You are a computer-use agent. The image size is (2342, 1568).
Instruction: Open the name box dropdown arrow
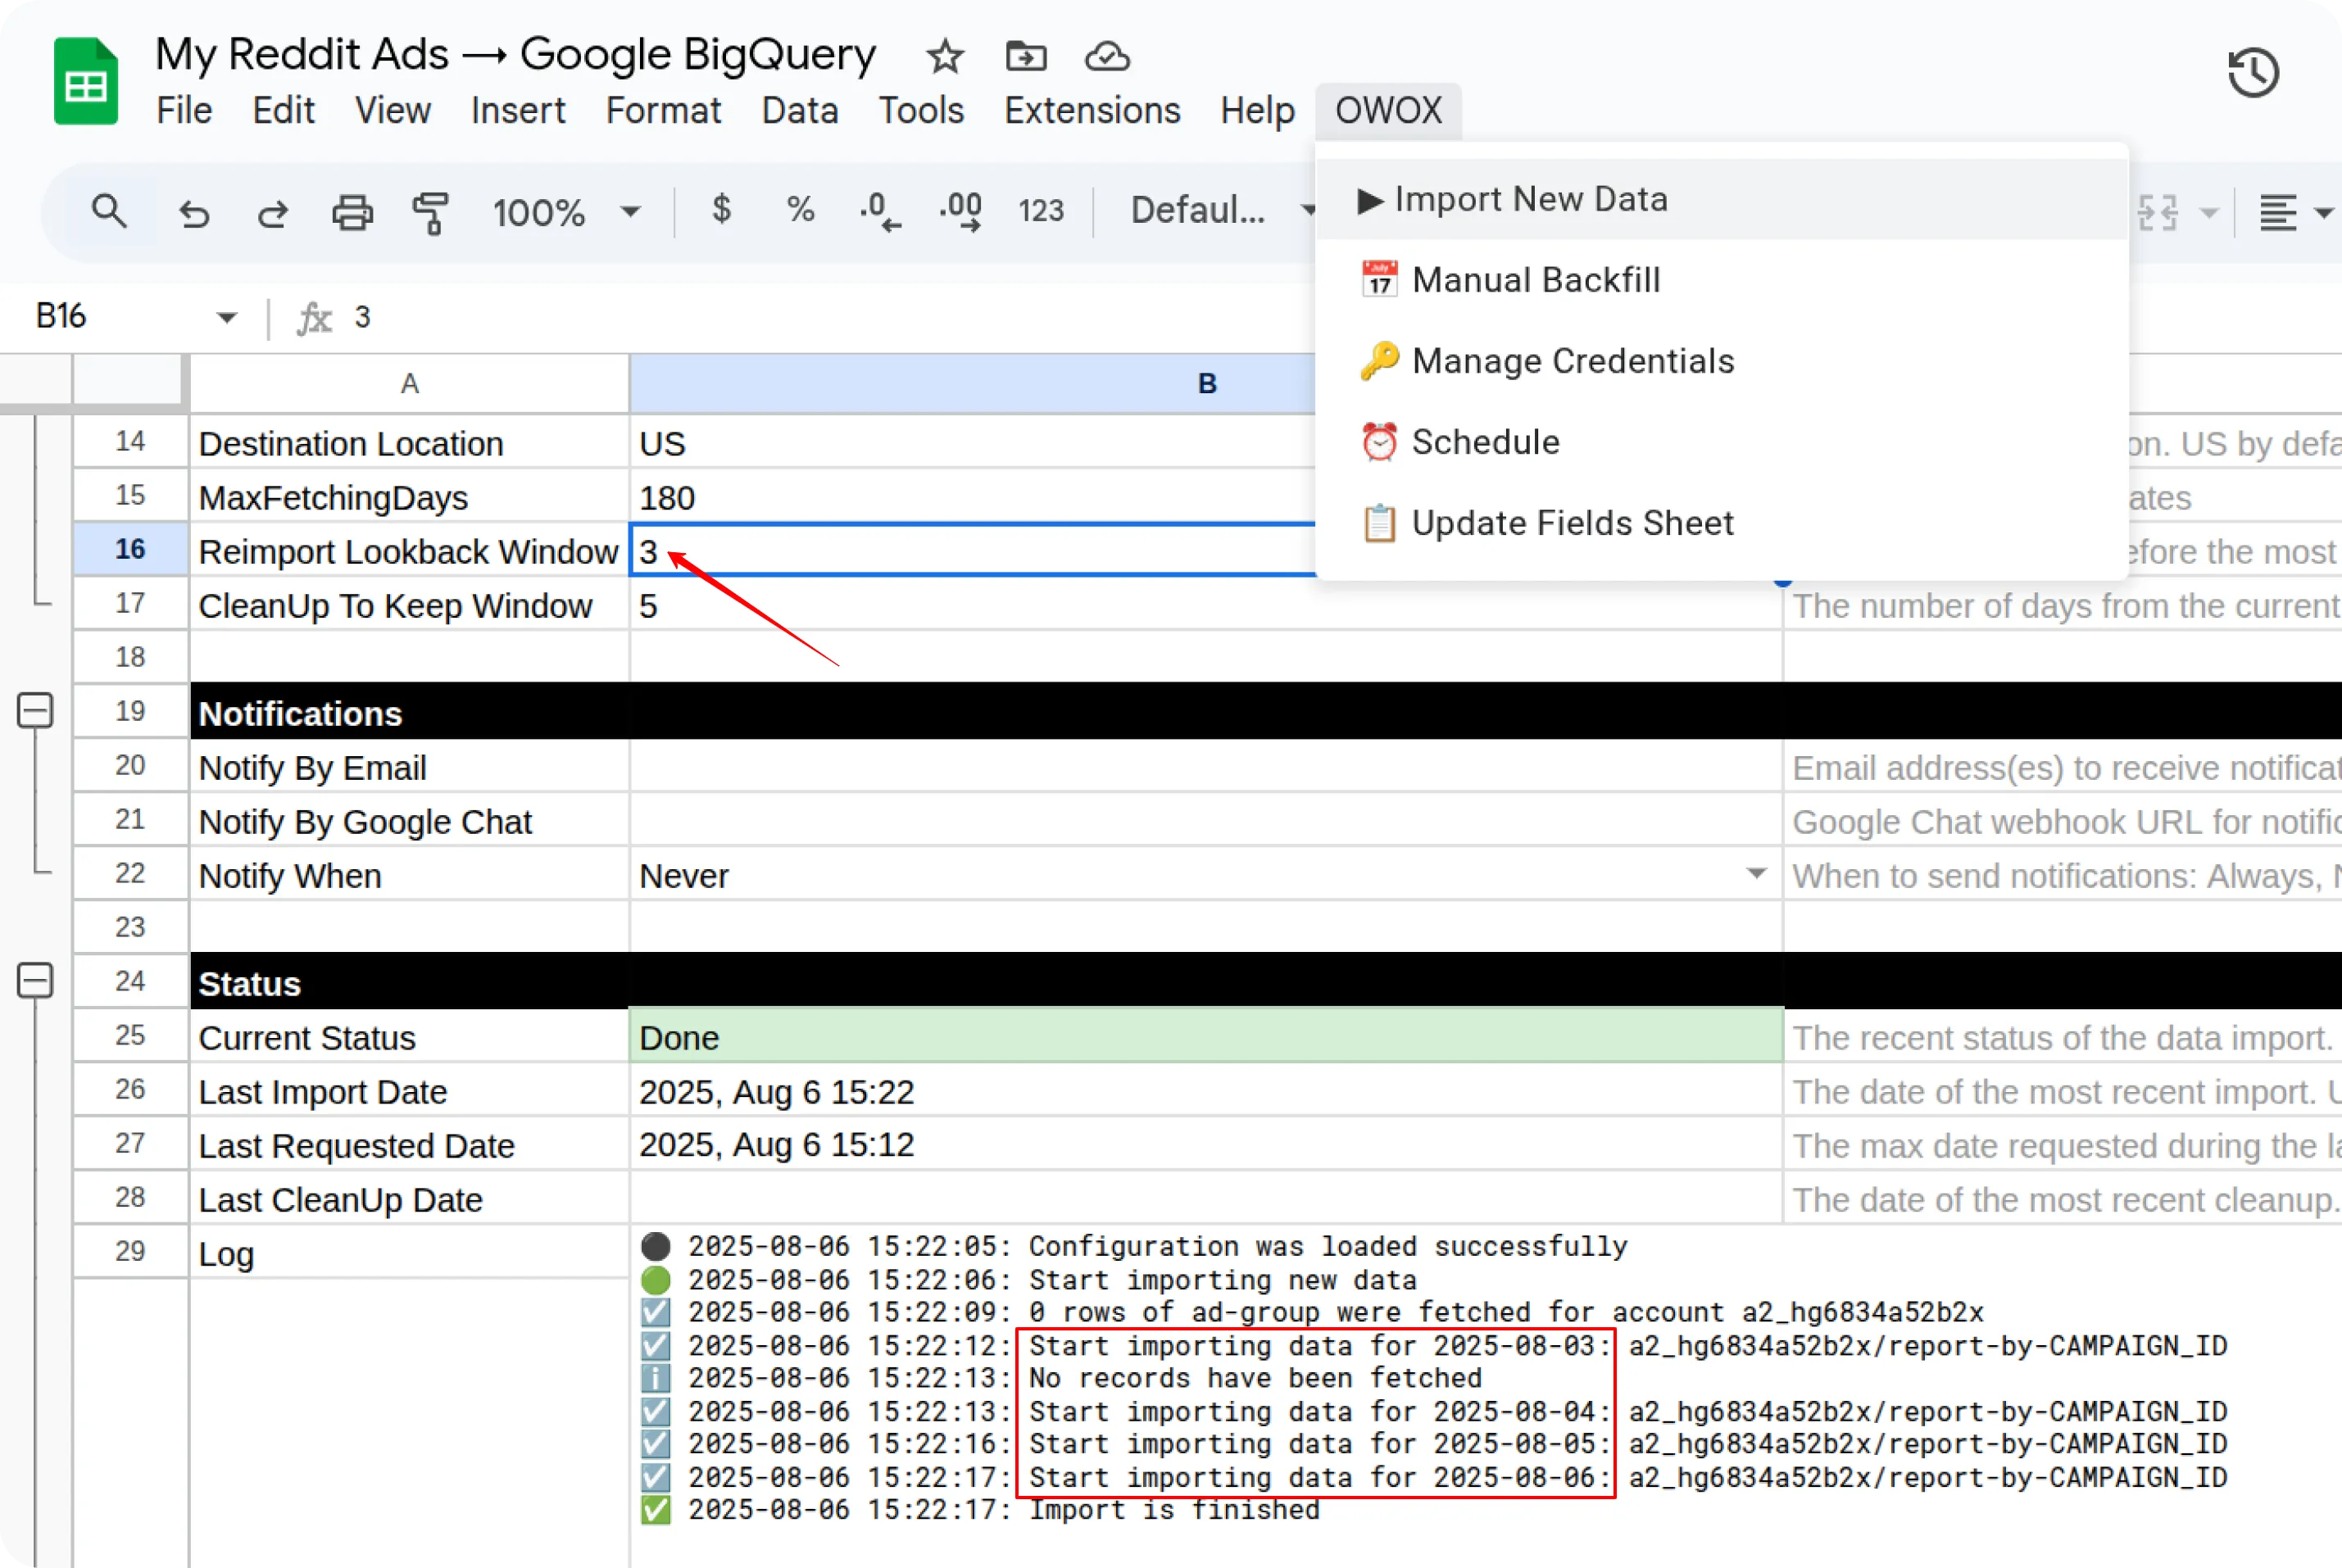pyautogui.click(x=227, y=318)
